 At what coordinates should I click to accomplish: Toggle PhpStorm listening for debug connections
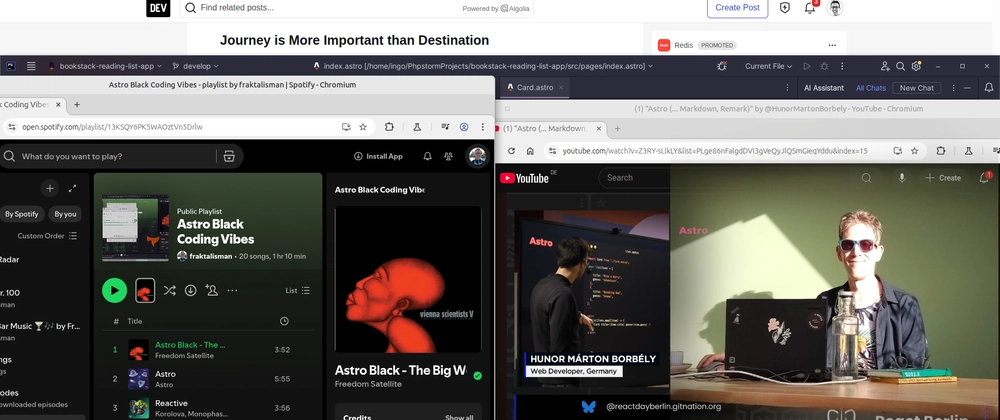722,66
